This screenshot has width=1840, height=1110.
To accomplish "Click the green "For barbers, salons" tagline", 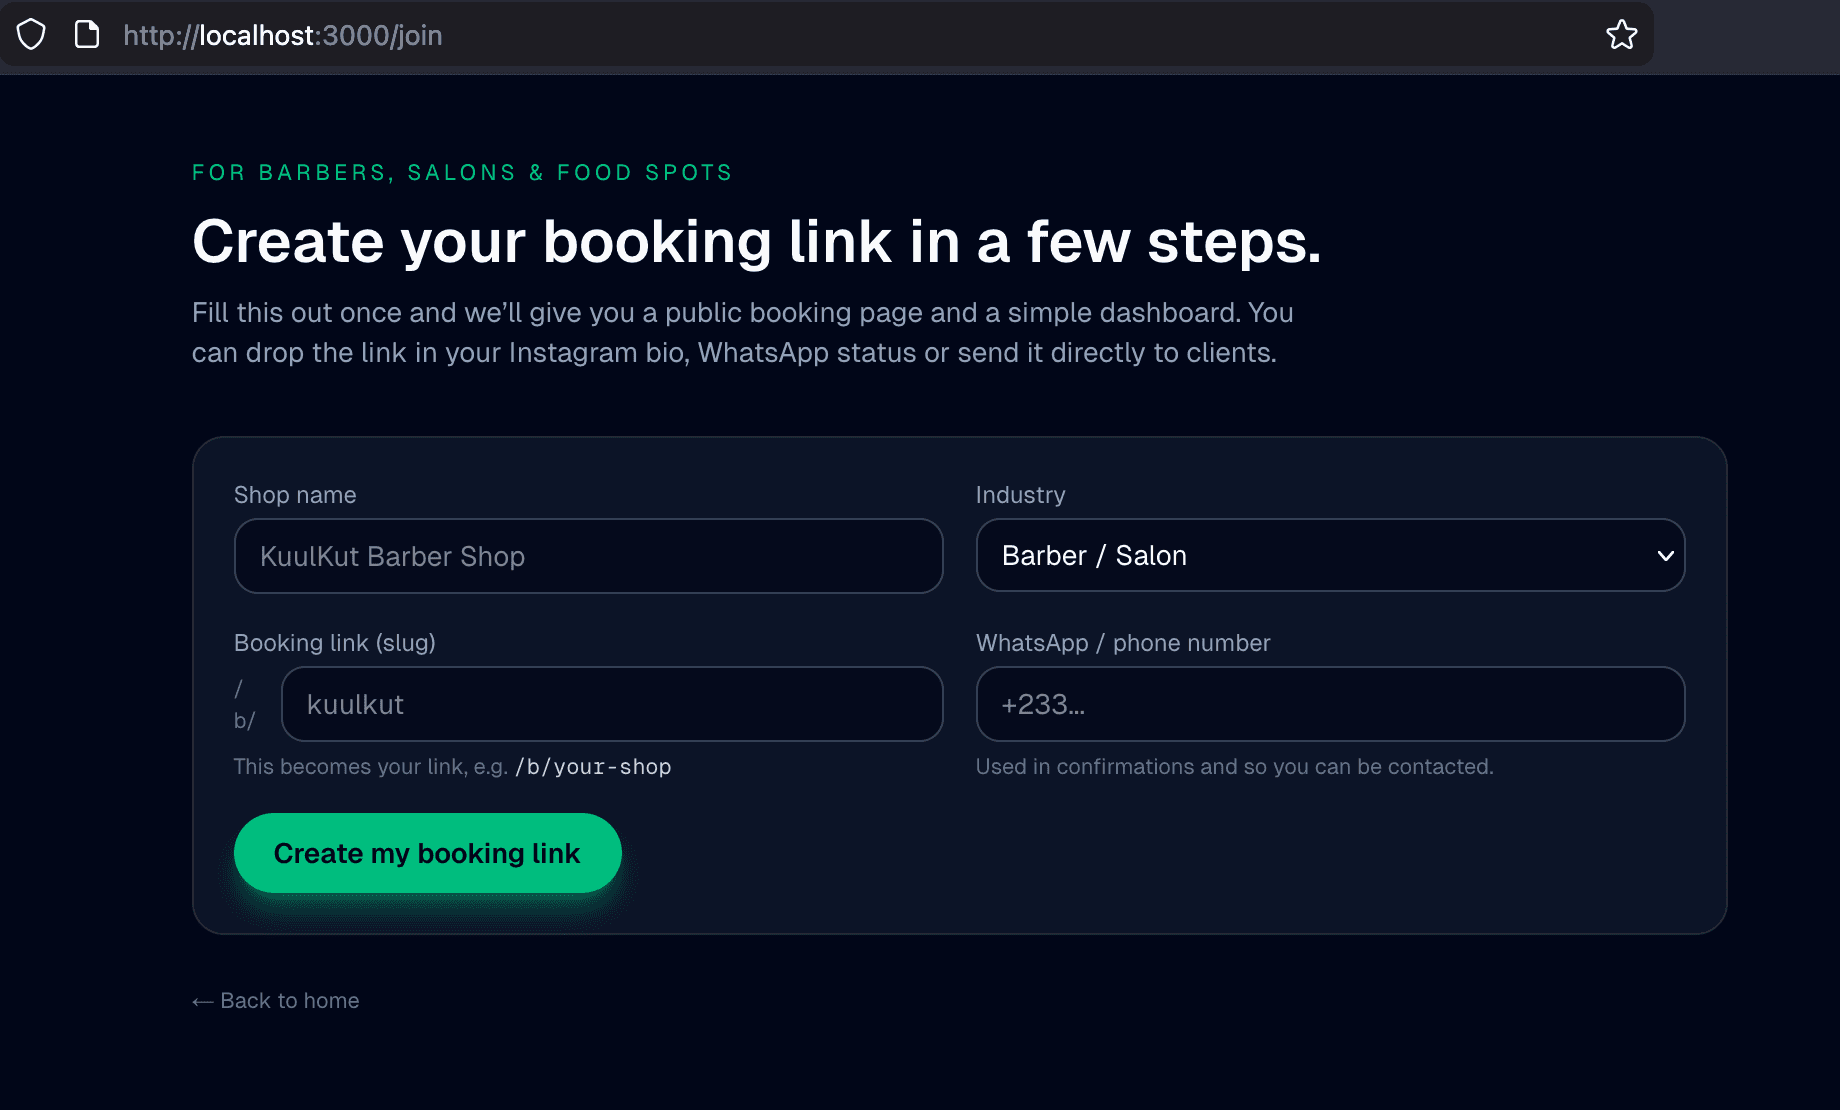I will 462,173.
